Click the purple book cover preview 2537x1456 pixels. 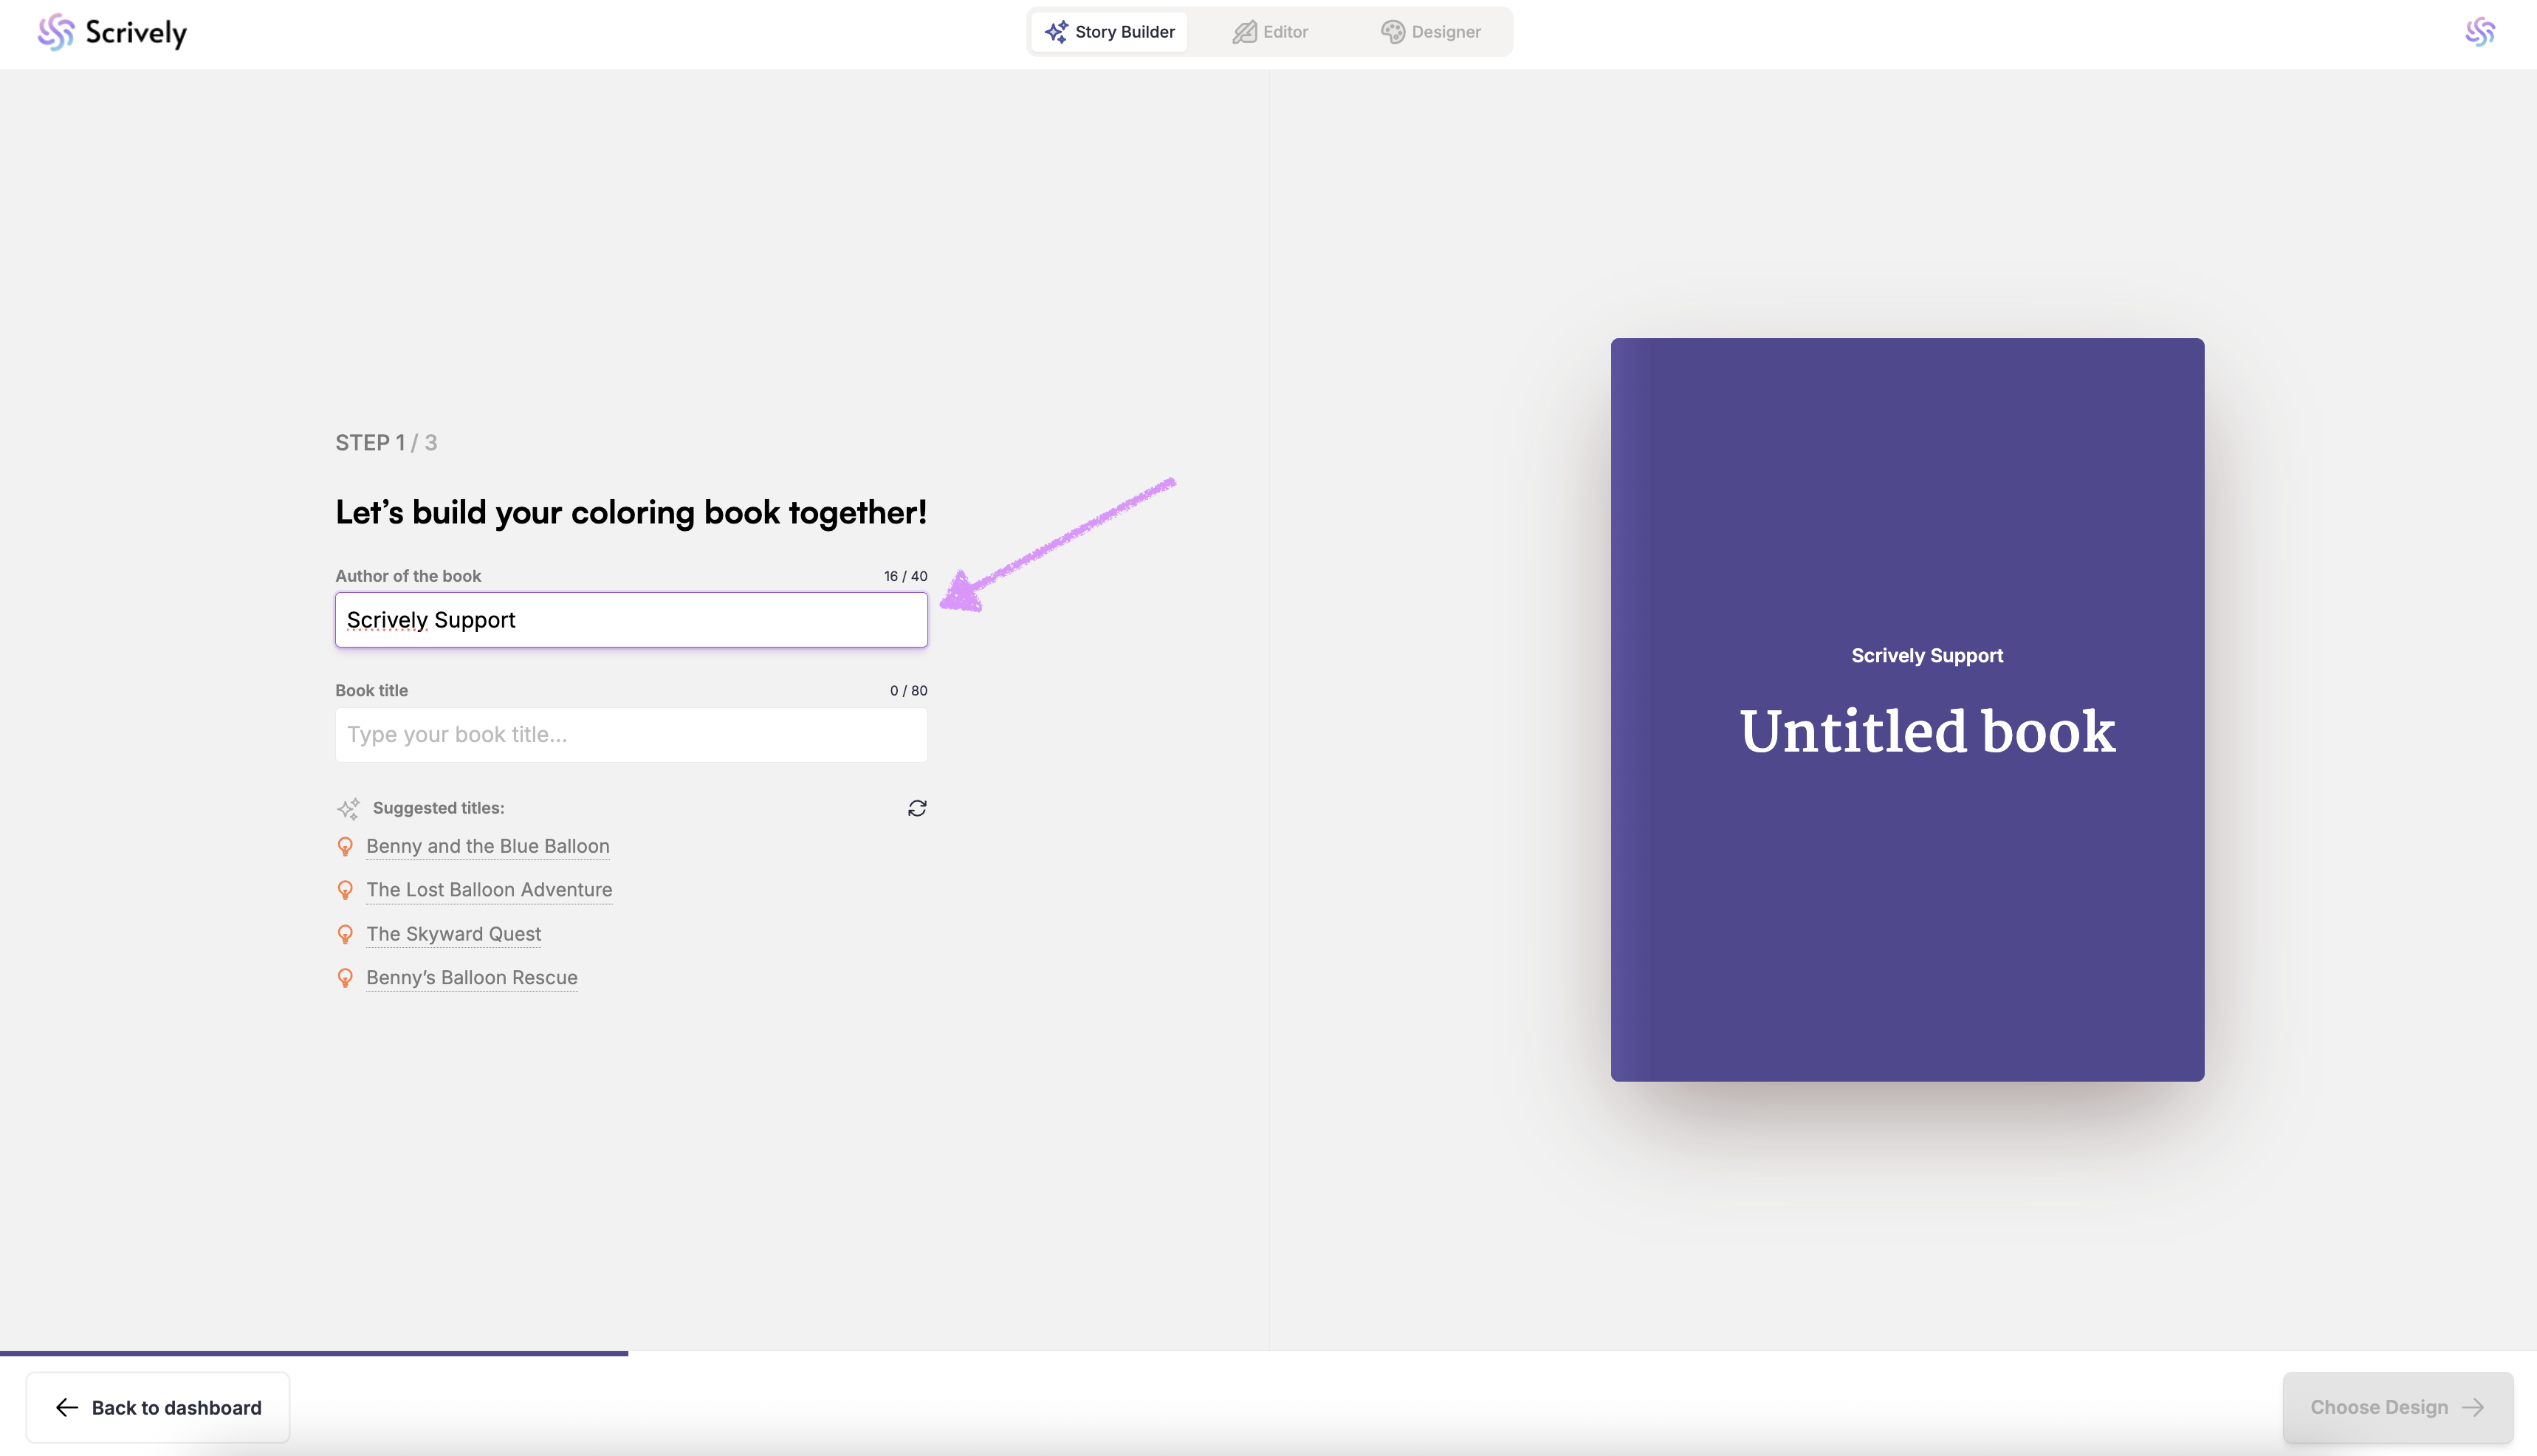[x=1906, y=709]
